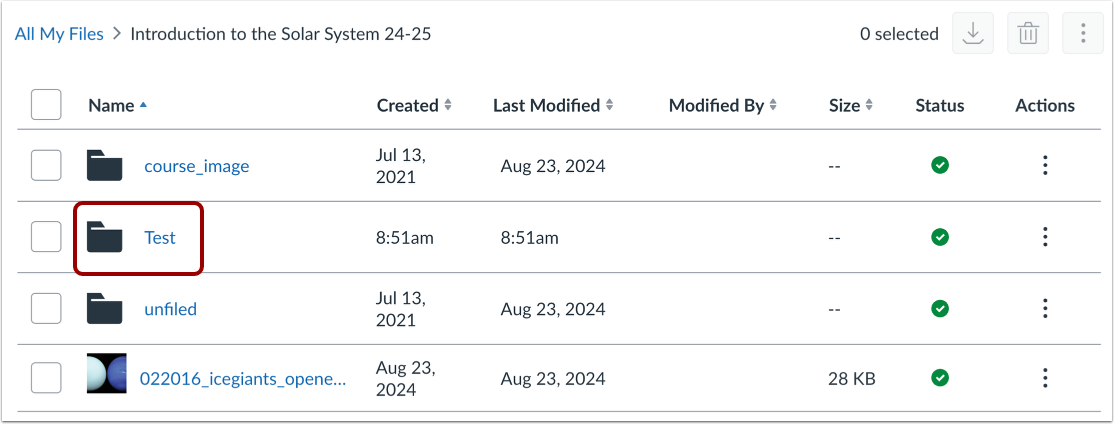Select the unfiled folder checkbox
1114x424 pixels.
coord(46,309)
